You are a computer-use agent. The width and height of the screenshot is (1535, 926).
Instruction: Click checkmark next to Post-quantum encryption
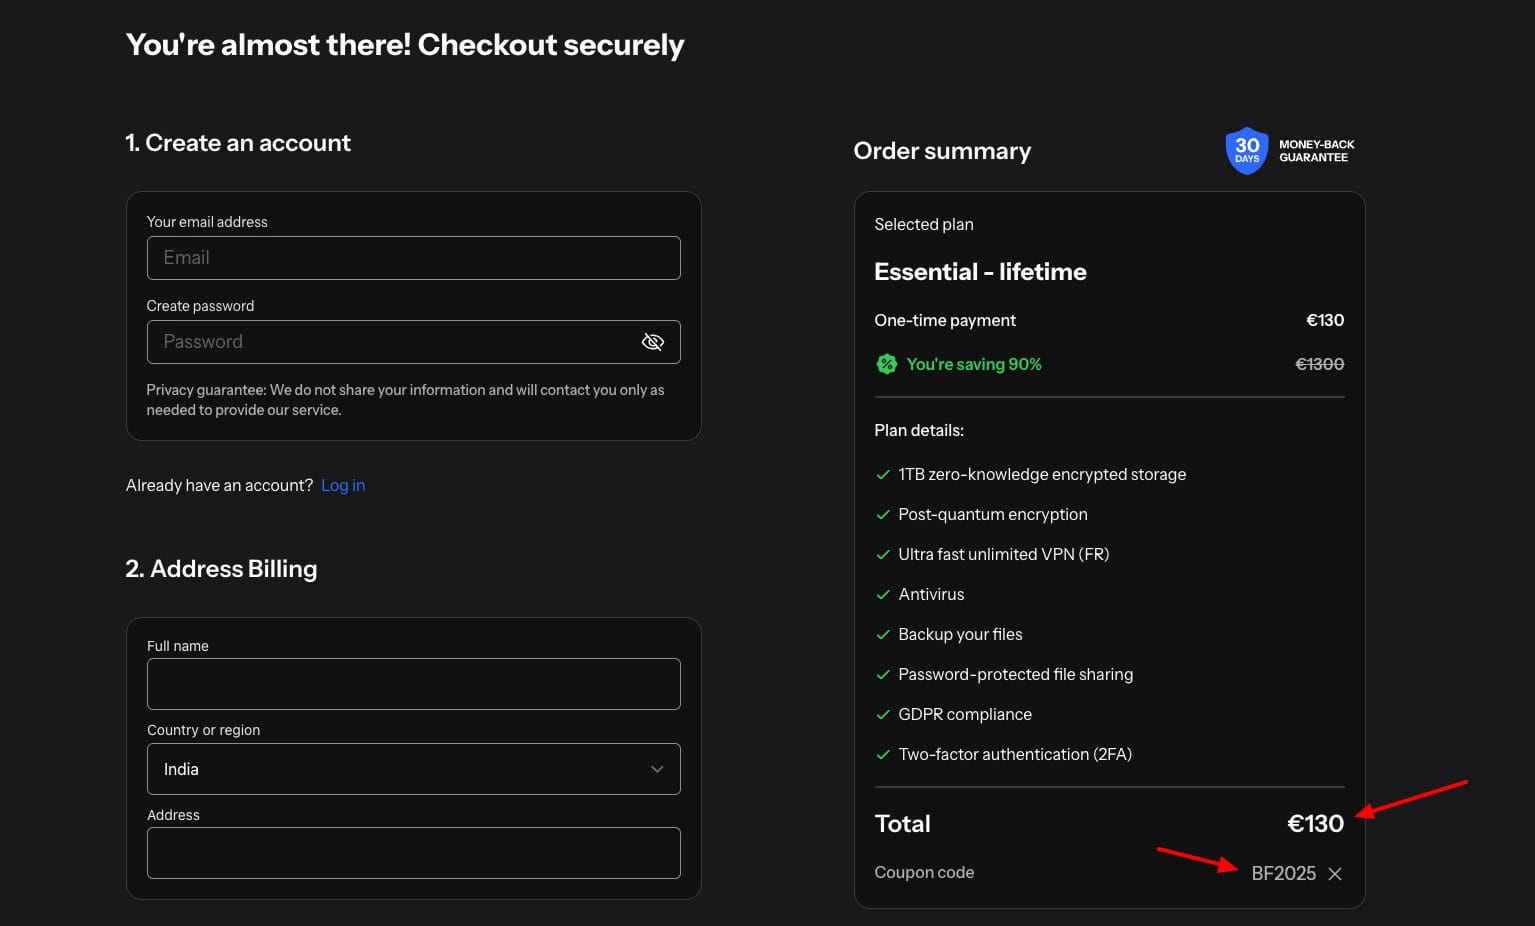click(883, 515)
